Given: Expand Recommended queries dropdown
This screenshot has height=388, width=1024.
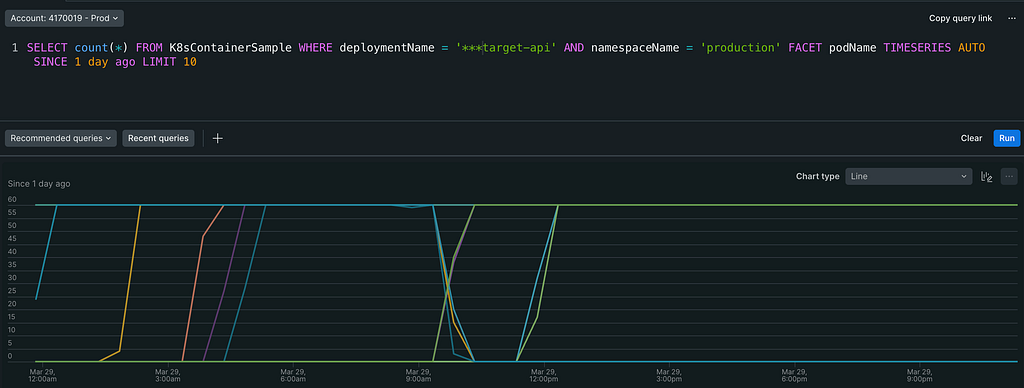Looking at the screenshot, I should click(x=61, y=138).
